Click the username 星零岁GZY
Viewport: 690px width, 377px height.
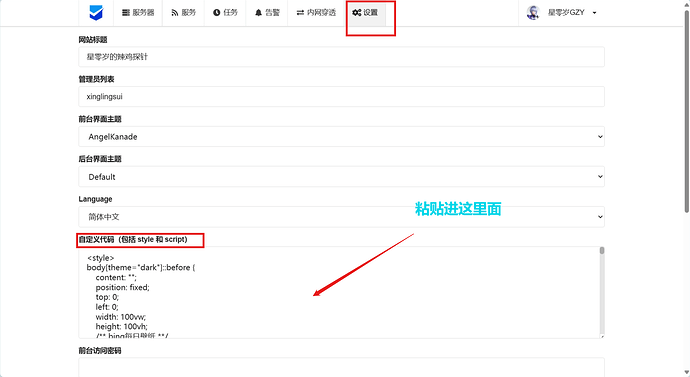coord(566,13)
